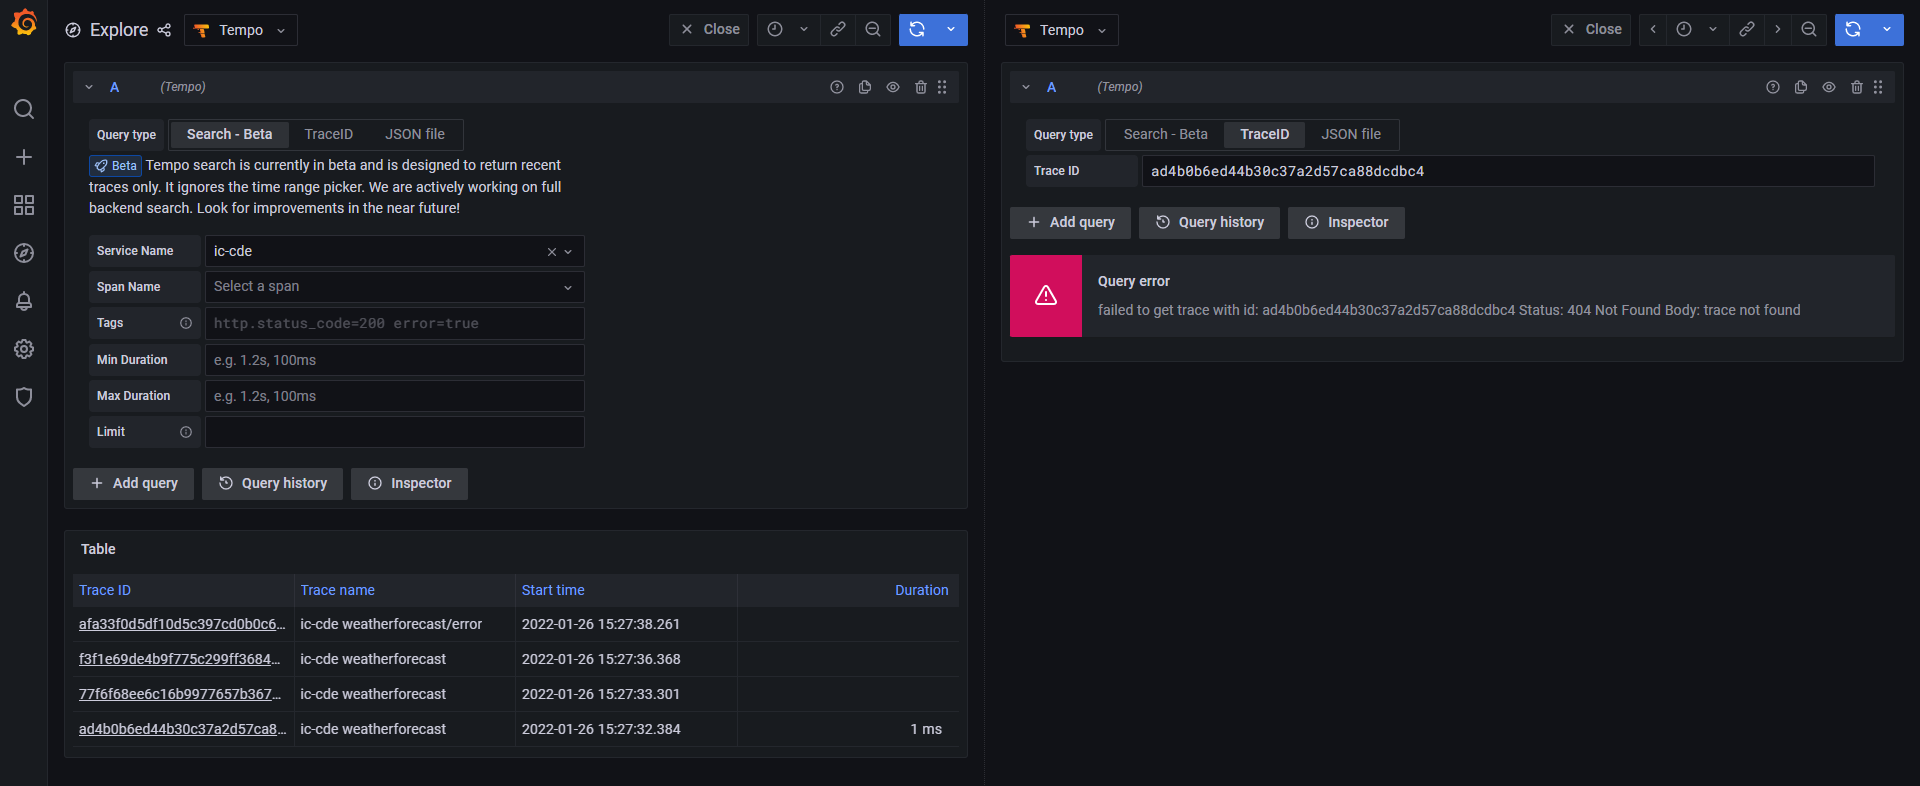1920x786 pixels.
Task: Grab the drag handle of left query A
Action: (x=942, y=87)
